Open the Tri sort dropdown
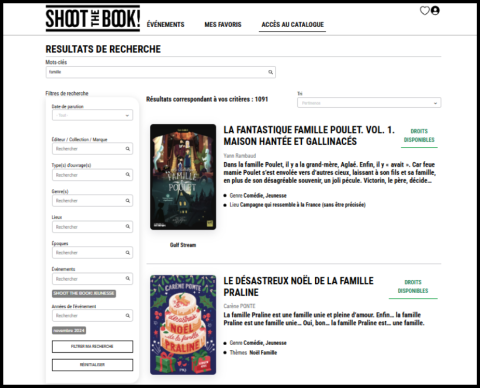The width and height of the screenshot is (480, 388). [x=369, y=103]
